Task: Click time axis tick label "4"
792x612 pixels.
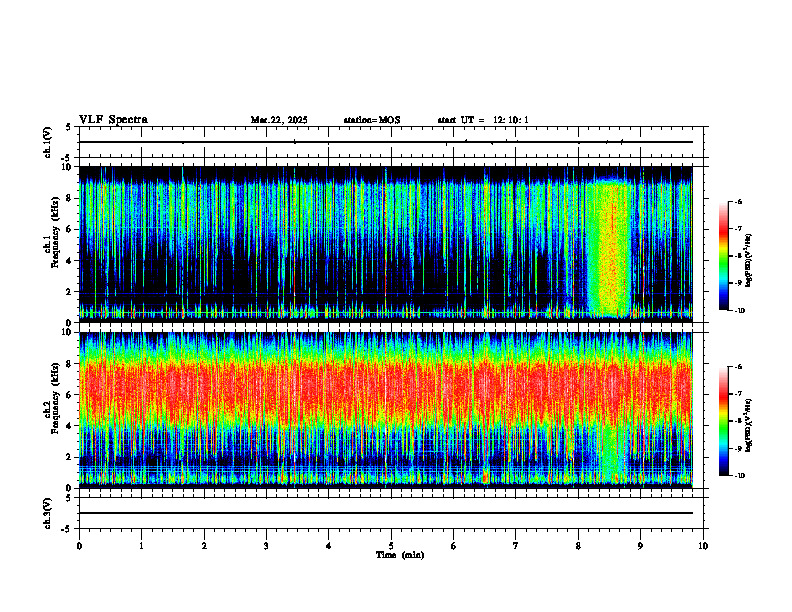Action: click(329, 546)
